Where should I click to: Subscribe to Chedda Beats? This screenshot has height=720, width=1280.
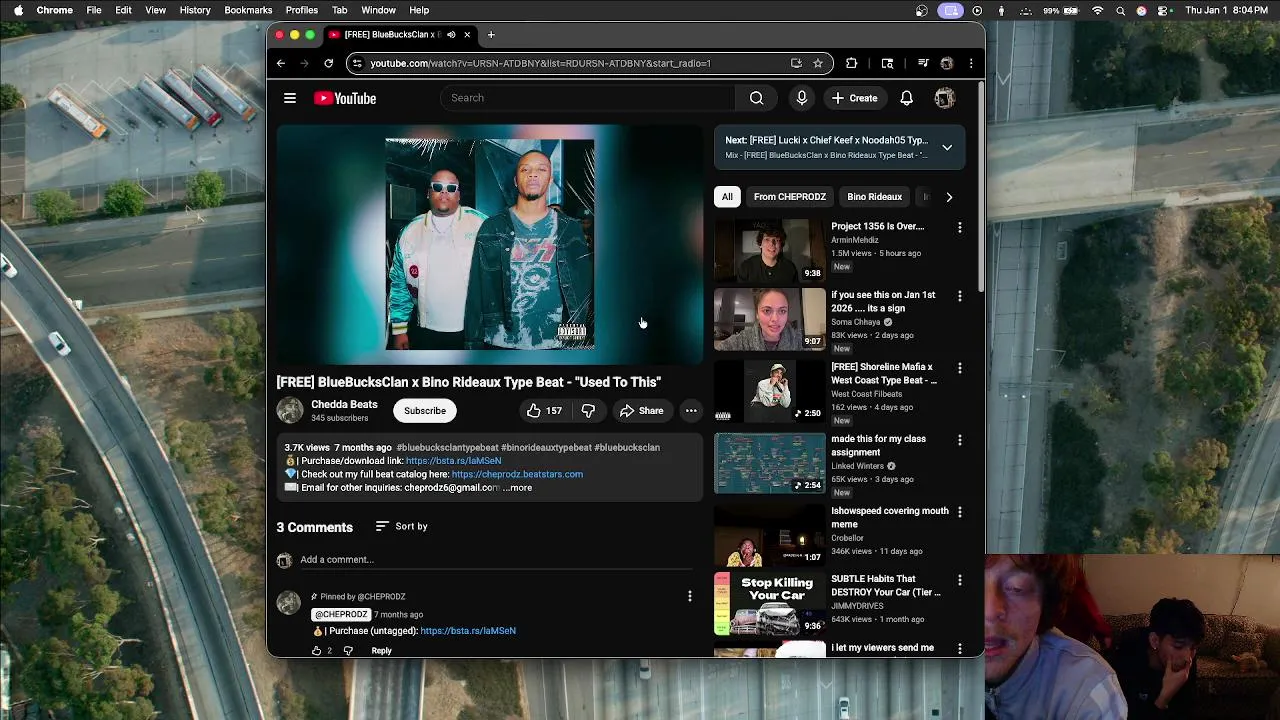tap(425, 411)
